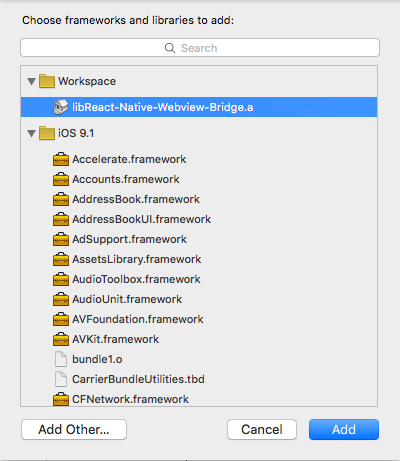Open the Add Other... file chooser
Screen dimensions: 400x461
[x=74, y=429]
